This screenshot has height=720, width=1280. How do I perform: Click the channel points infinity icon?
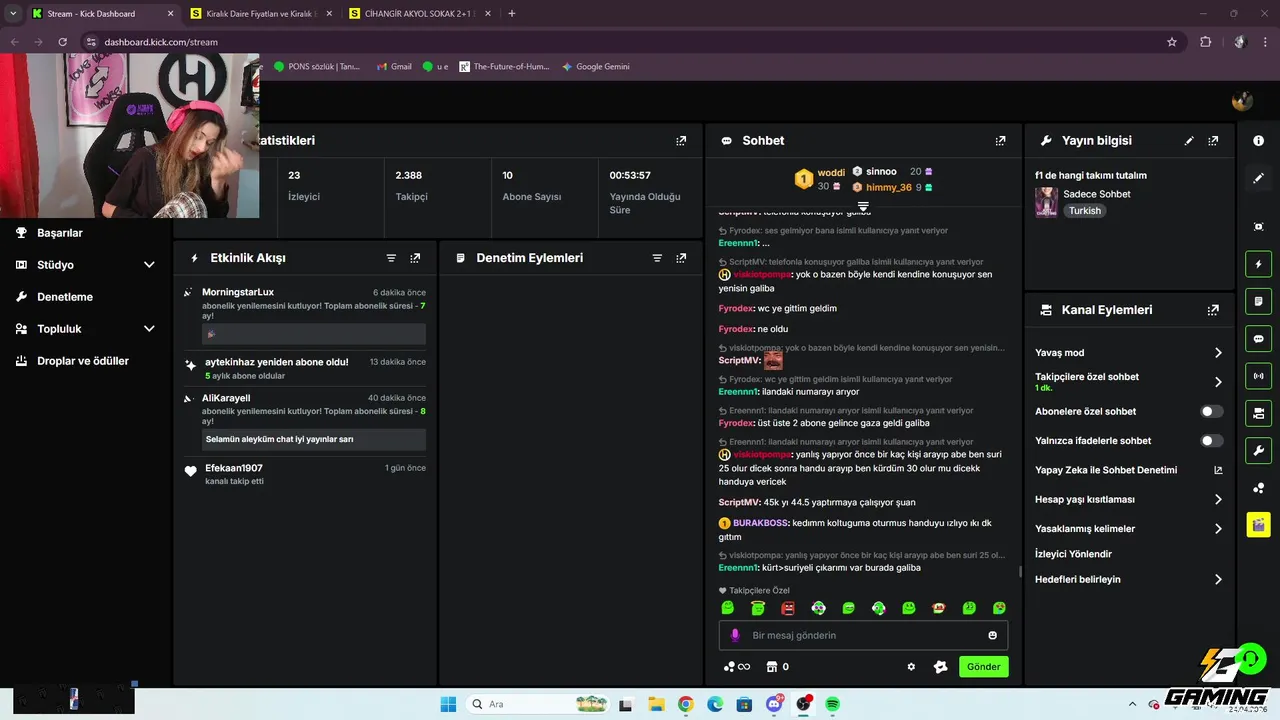coord(737,667)
